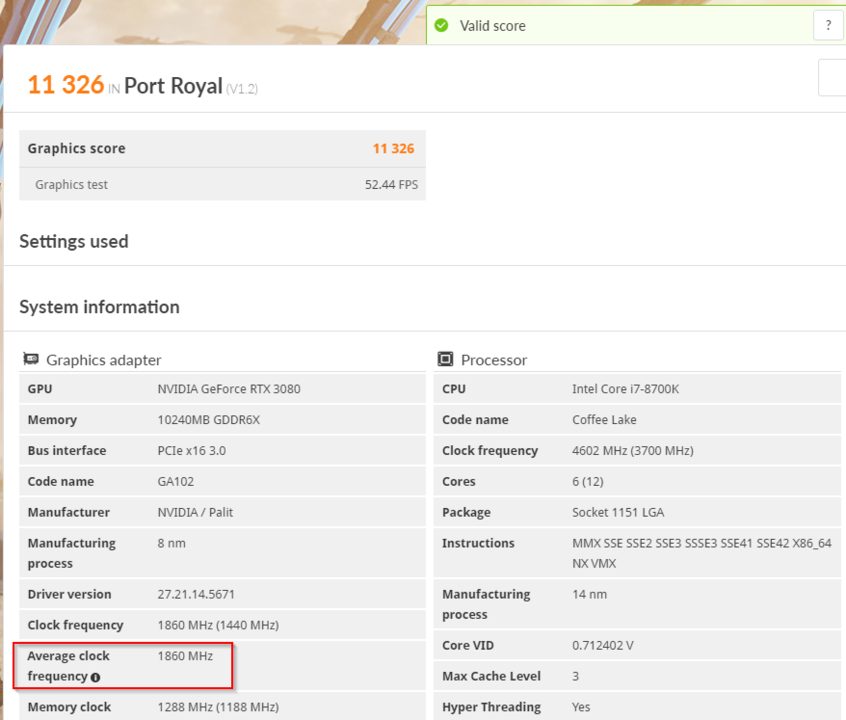Screen dimensions: 846x720
Task: Click the Valid score banner text
Action: (492, 26)
